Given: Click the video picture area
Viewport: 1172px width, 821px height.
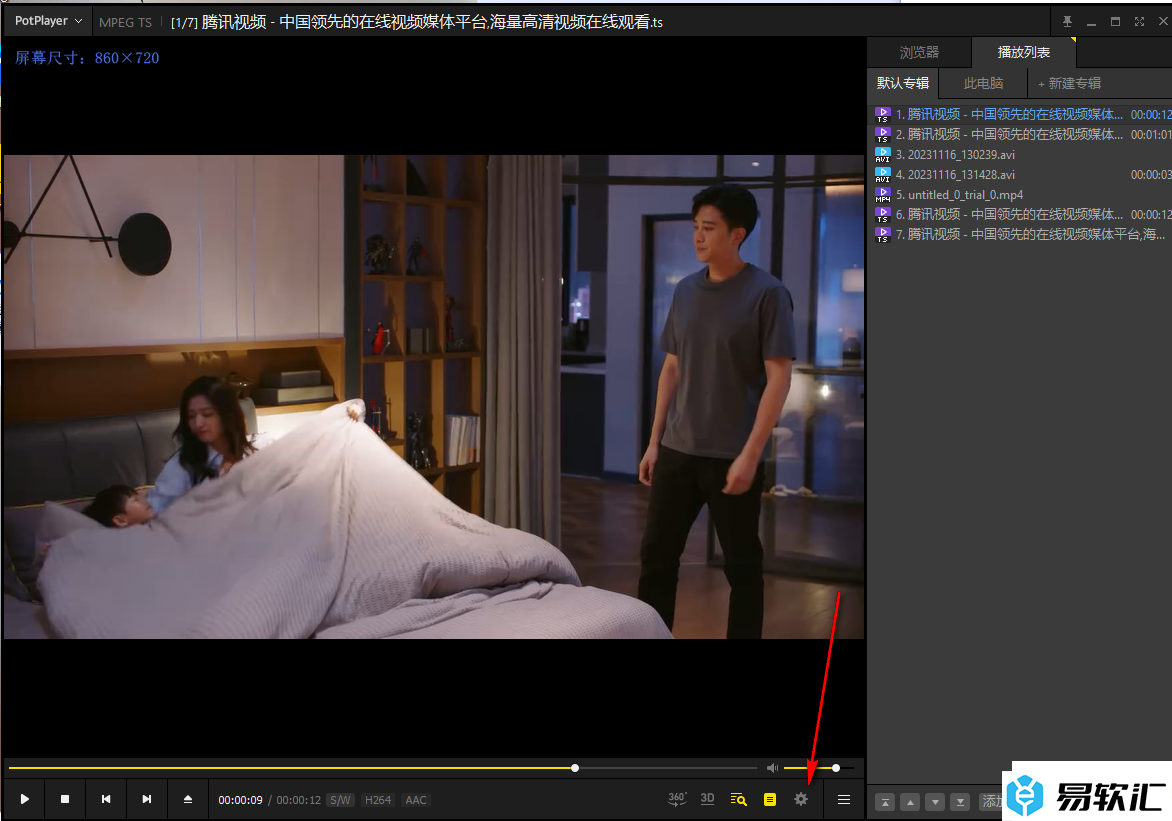Looking at the screenshot, I should click(x=434, y=397).
